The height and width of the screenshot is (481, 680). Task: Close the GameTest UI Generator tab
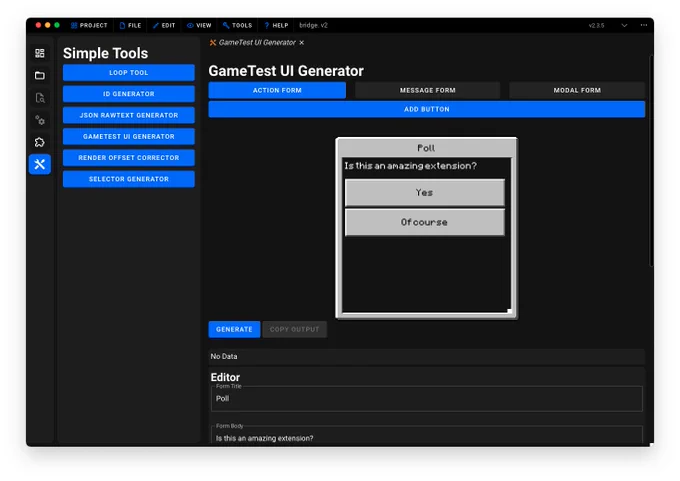[301, 43]
